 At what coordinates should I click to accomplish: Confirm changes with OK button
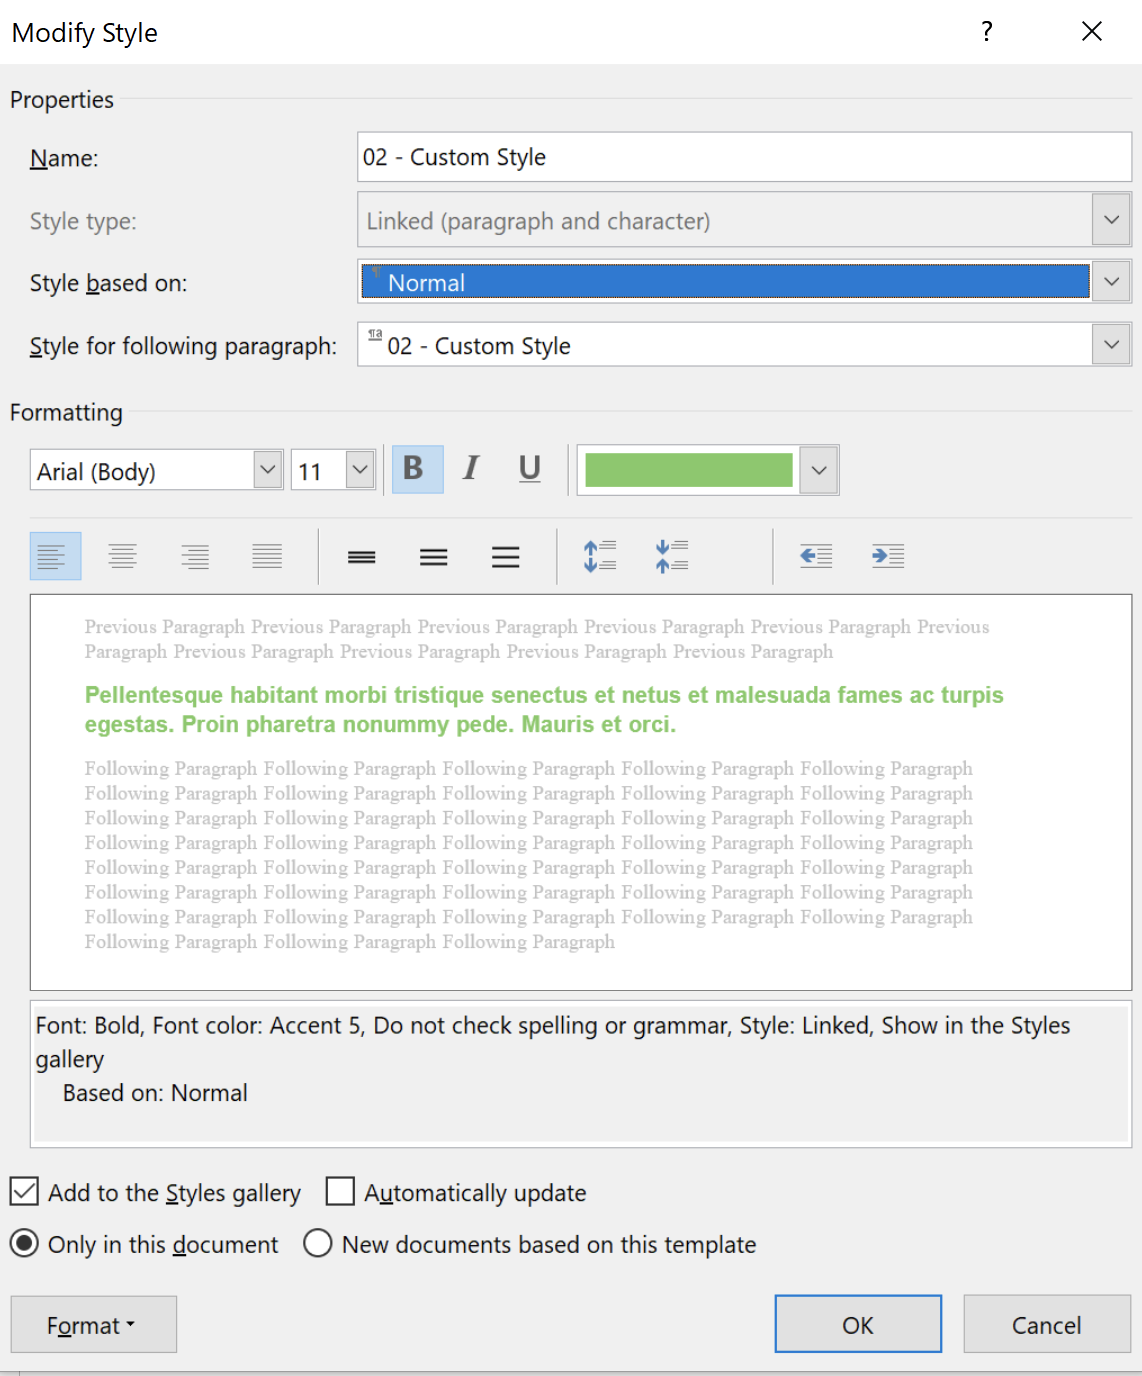(x=857, y=1325)
